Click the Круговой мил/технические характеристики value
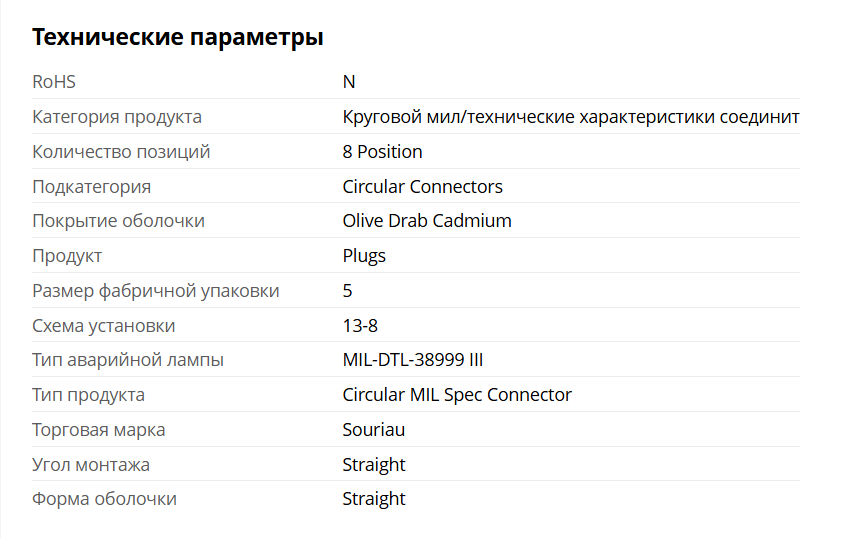Screen dimensions: 850x539 coord(571,117)
